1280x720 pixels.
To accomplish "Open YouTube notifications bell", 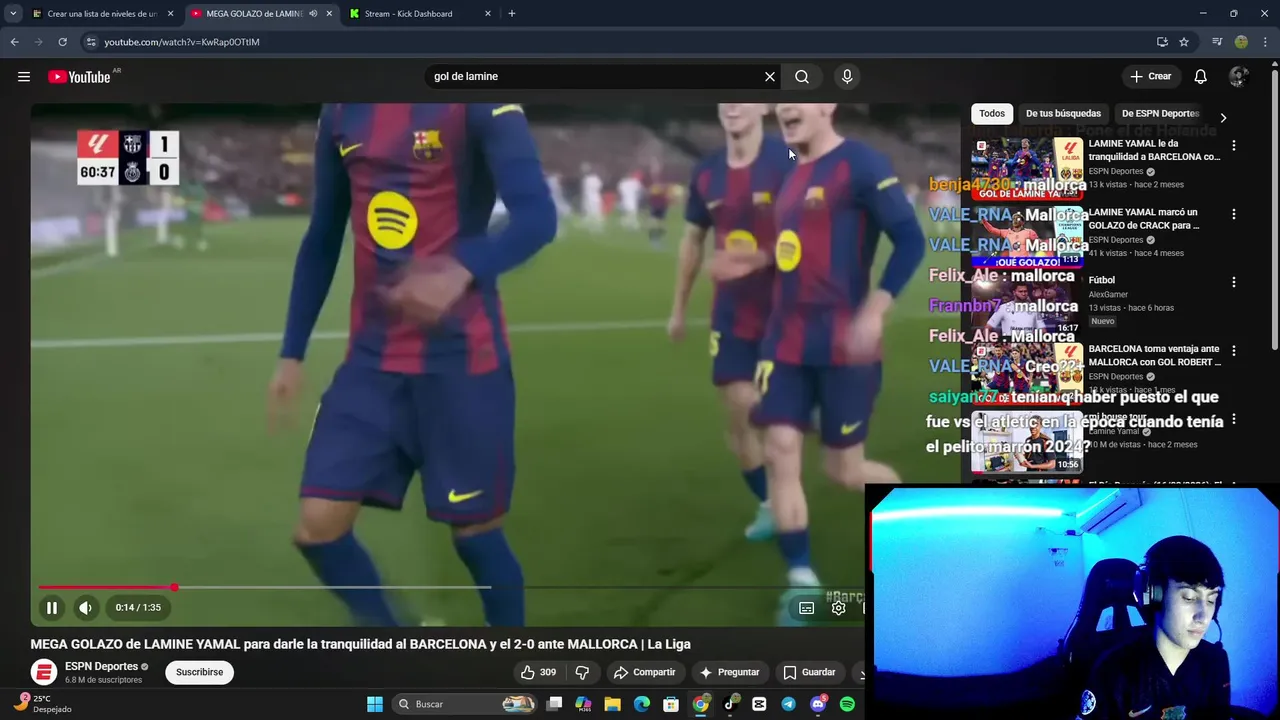I will coord(1201,77).
